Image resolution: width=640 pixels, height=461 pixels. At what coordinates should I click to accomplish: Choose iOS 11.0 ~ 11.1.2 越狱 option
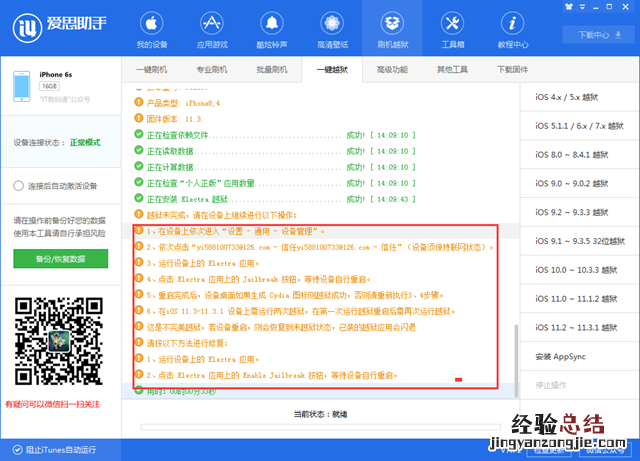pyautogui.click(x=580, y=298)
